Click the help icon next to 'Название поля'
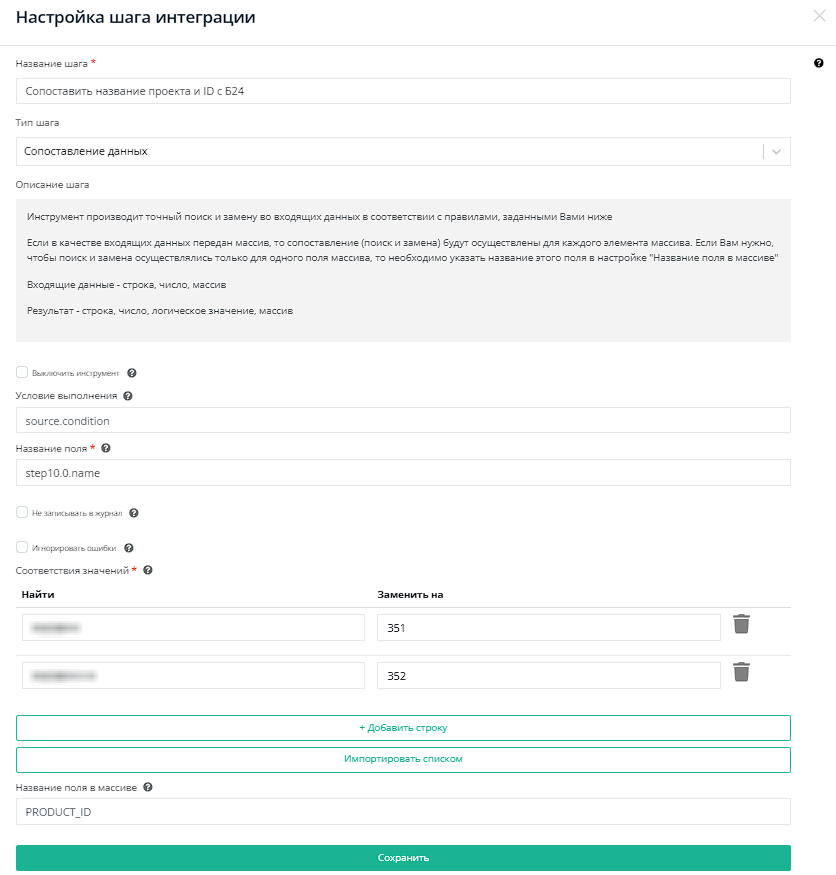The height and width of the screenshot is (875, 836). point(106,449)
